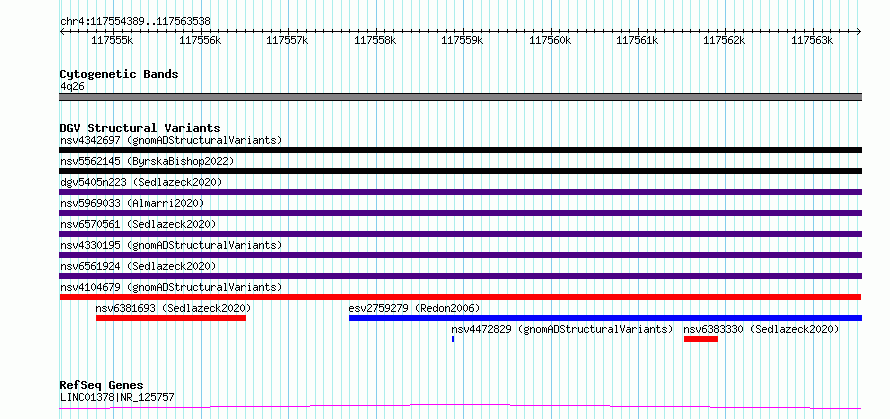Open variant label nsv4472829 (gnomADStructuralVariants)
Viewport: 890px width, 419px height.
(x=562, y=329)
